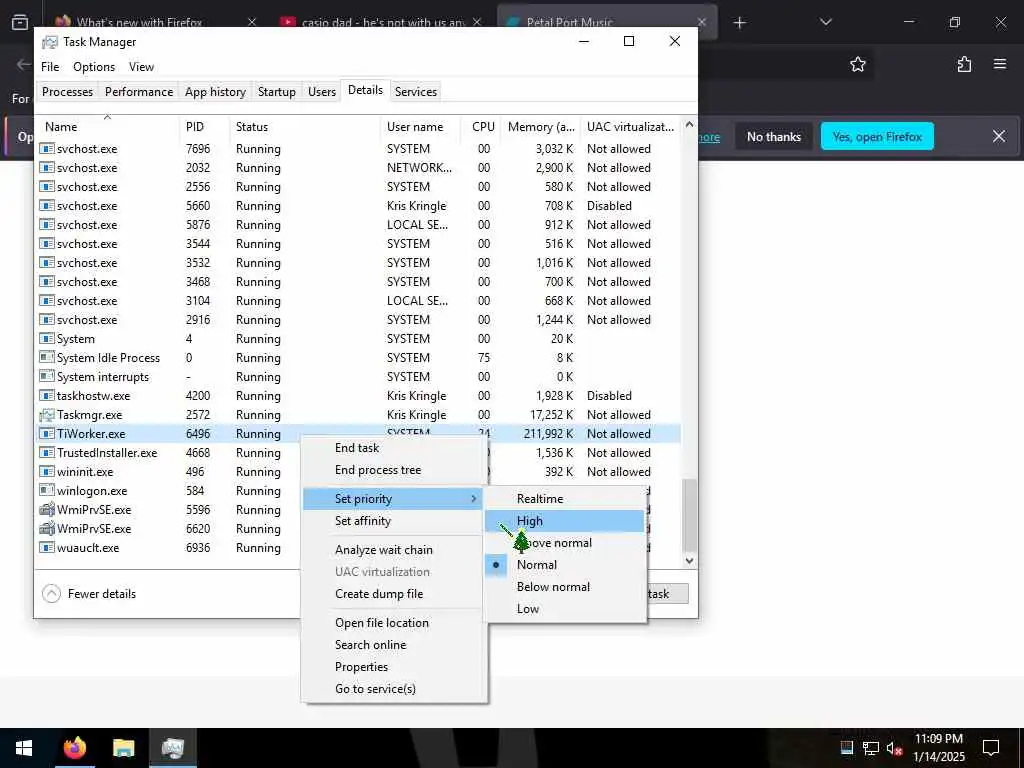The width and height of the screenshot is (1024, 768).
Task: Click the muted volume tray icon
Action: pos(894,748)
